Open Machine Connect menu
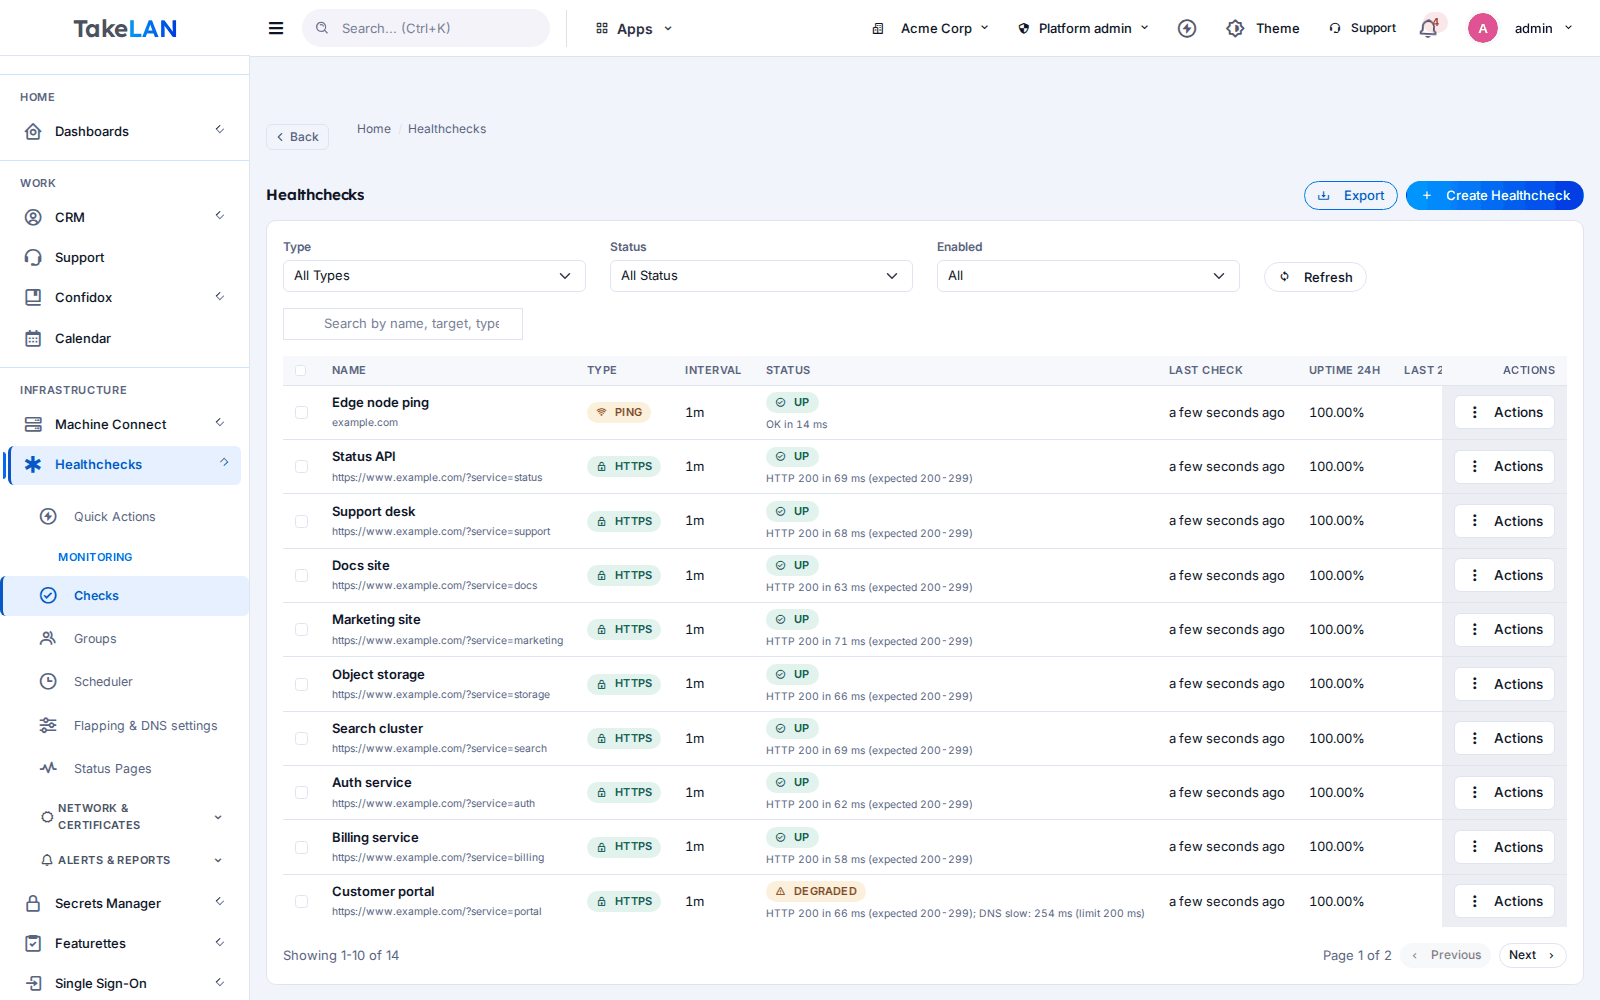Image resolution: width=1600 pixels, height=1000 pixels. coord(124,424)
